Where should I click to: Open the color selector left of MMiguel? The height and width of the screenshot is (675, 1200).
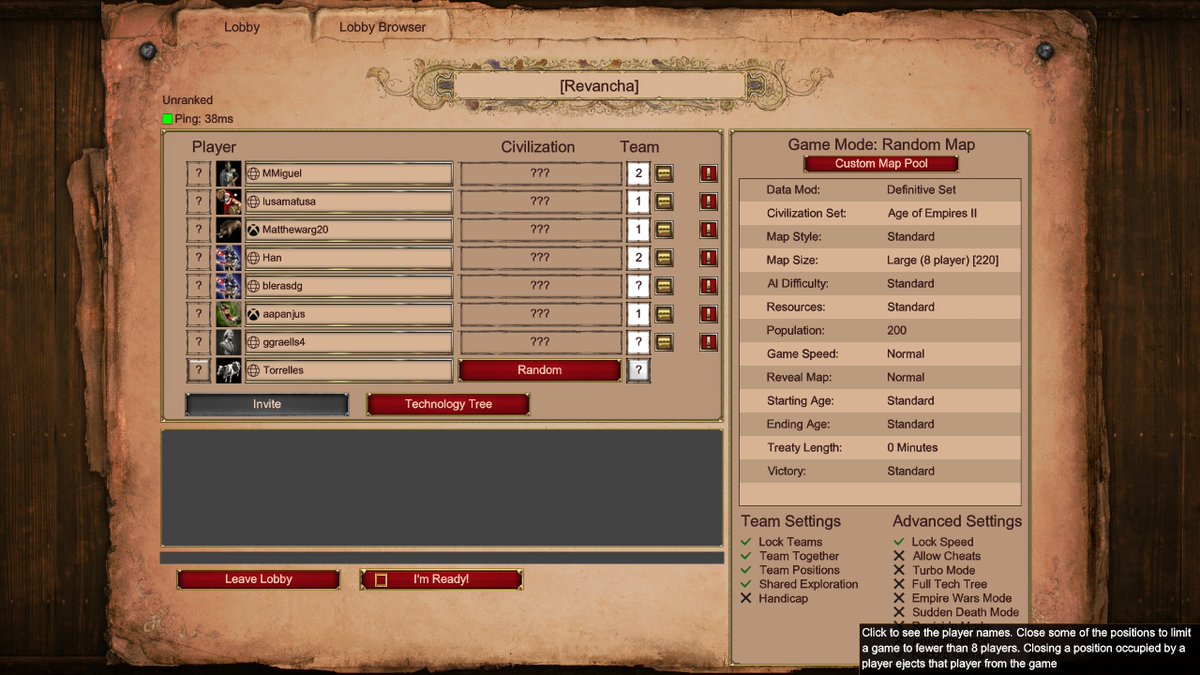click(x=199, y=174)
